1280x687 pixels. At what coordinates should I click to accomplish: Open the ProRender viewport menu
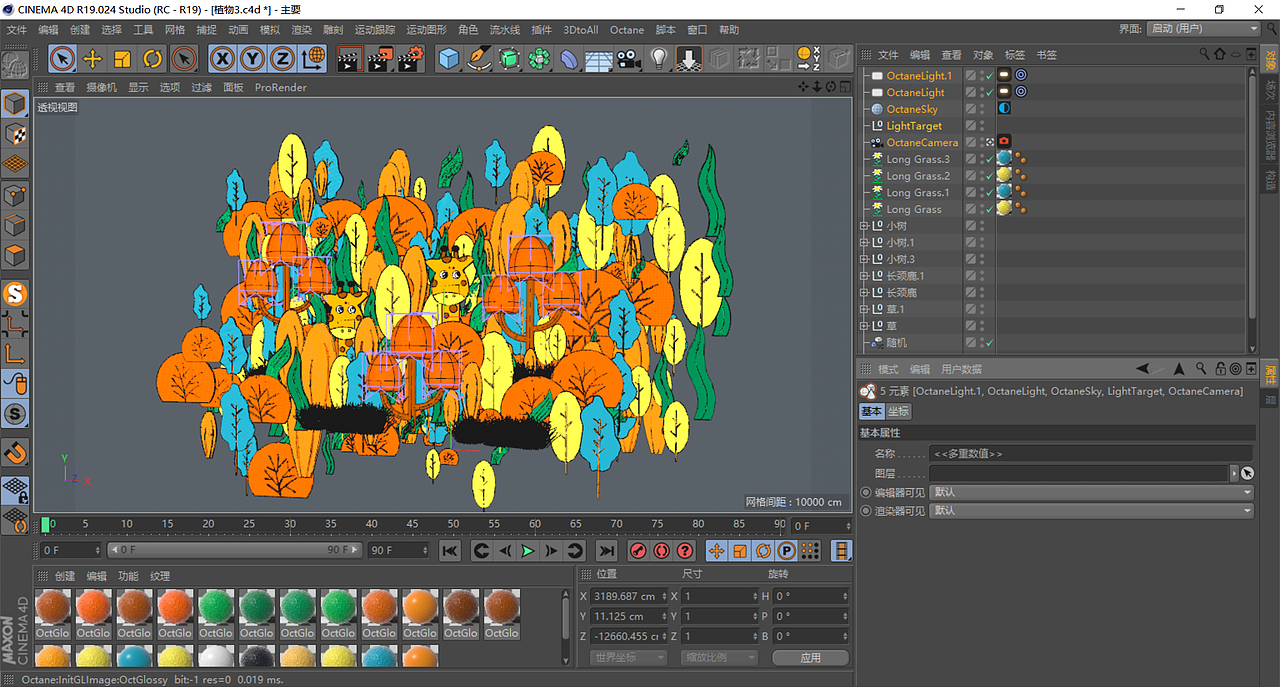click(281, 87)
